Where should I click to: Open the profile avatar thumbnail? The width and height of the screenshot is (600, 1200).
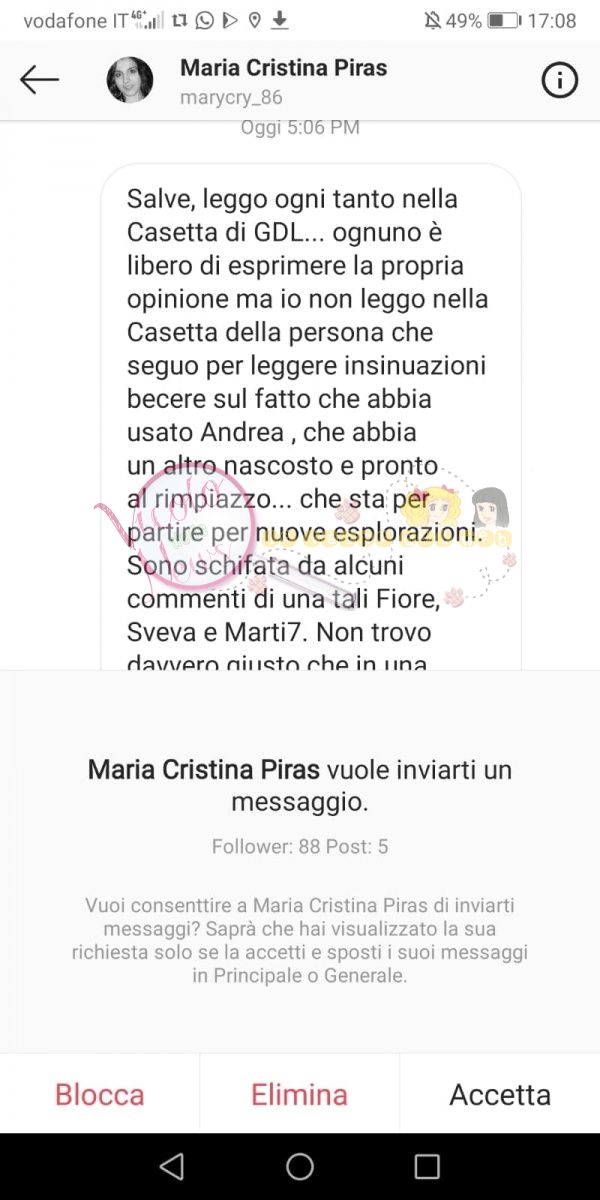click(x=130, y=80)
